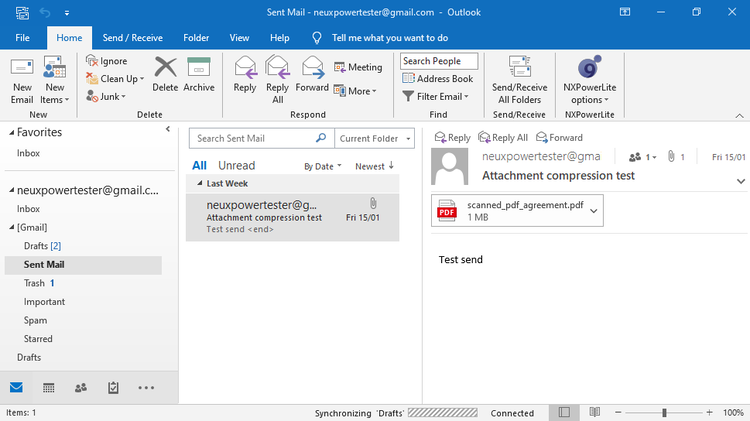The image size is (750, 421).
Task: Minimize the folder pane
Action: pyautogui.click(x=168, y=129)
